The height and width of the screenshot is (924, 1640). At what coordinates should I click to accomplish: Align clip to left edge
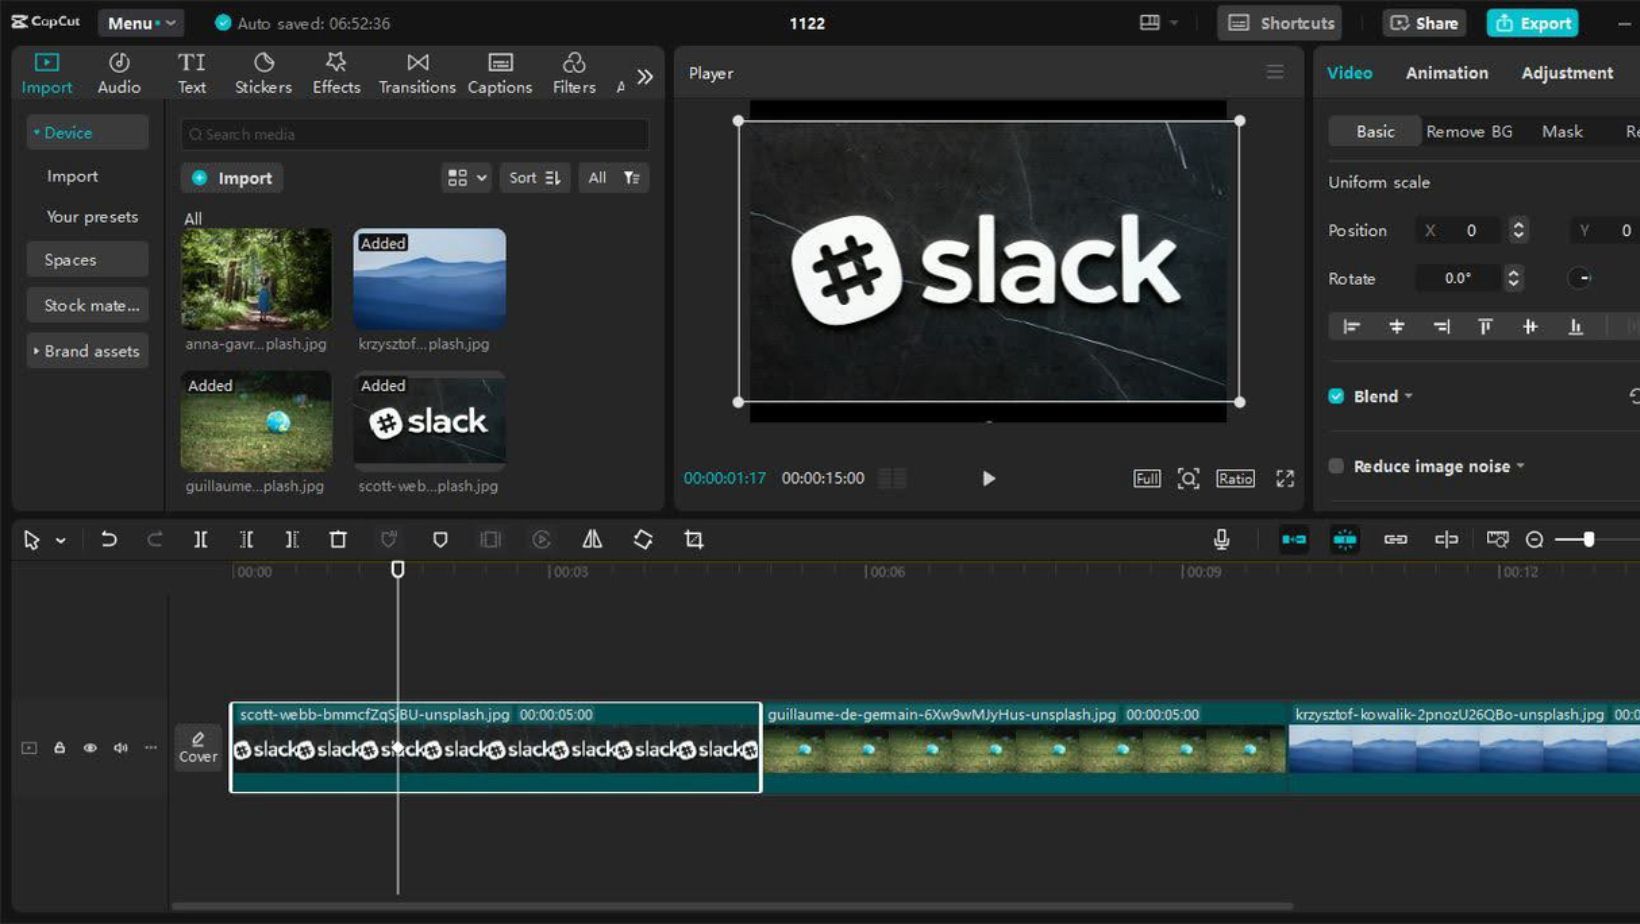1351,327
